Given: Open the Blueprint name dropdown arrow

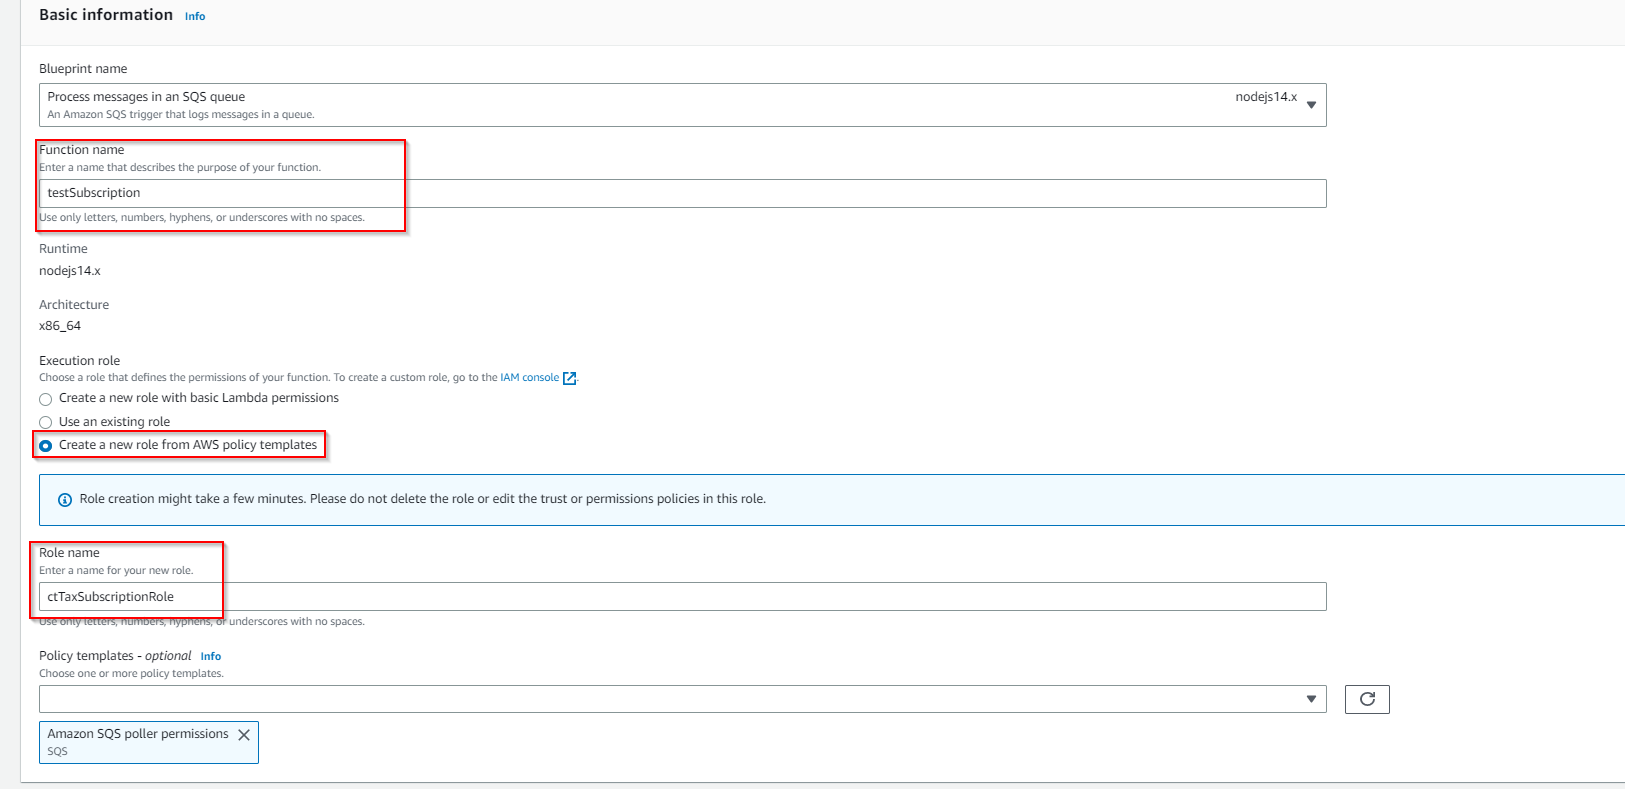Looking at the screenshot, I should pos(1311,105).
